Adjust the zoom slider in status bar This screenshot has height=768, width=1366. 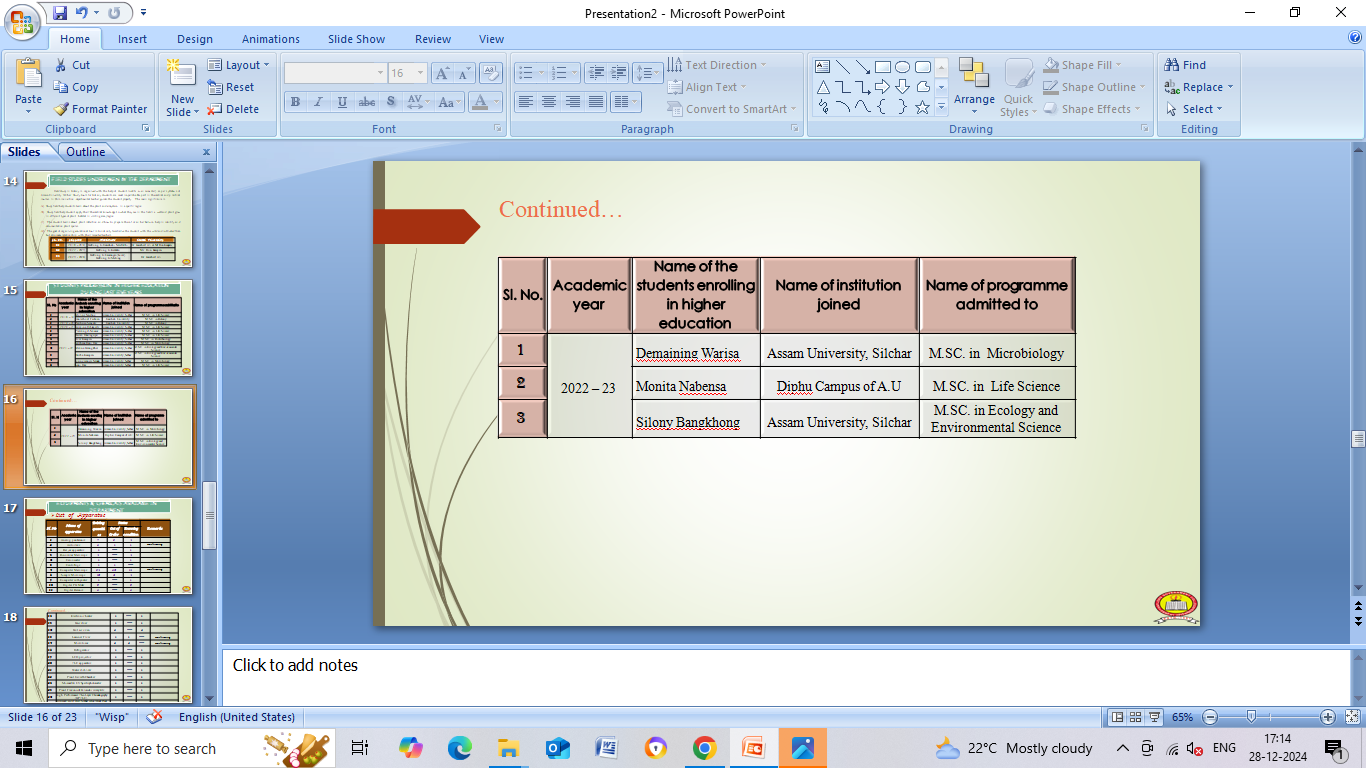1251,717
